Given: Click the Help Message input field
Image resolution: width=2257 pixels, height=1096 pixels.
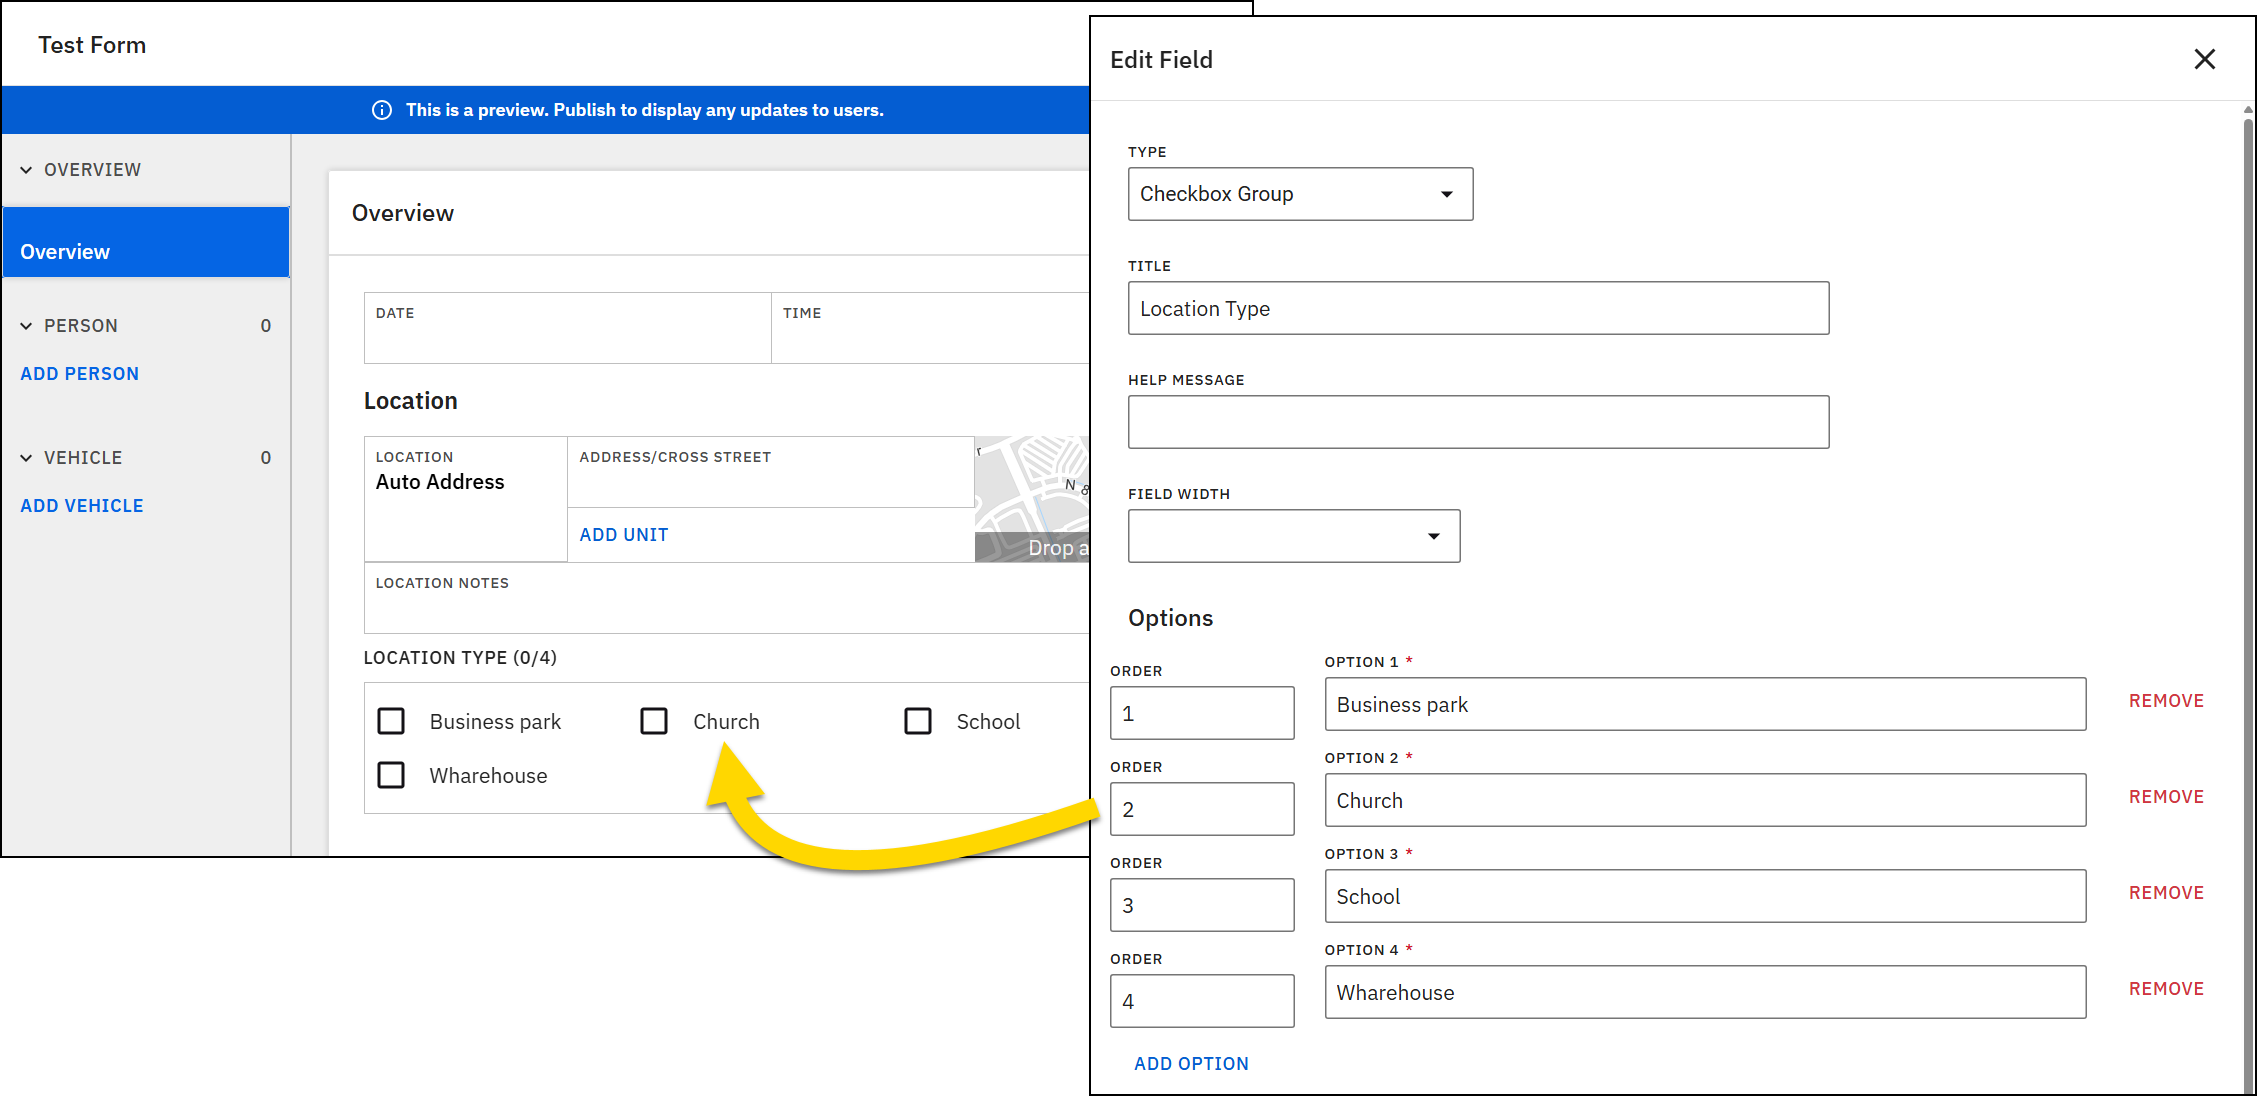Looking at the screenshot, I should [1478, 421].
